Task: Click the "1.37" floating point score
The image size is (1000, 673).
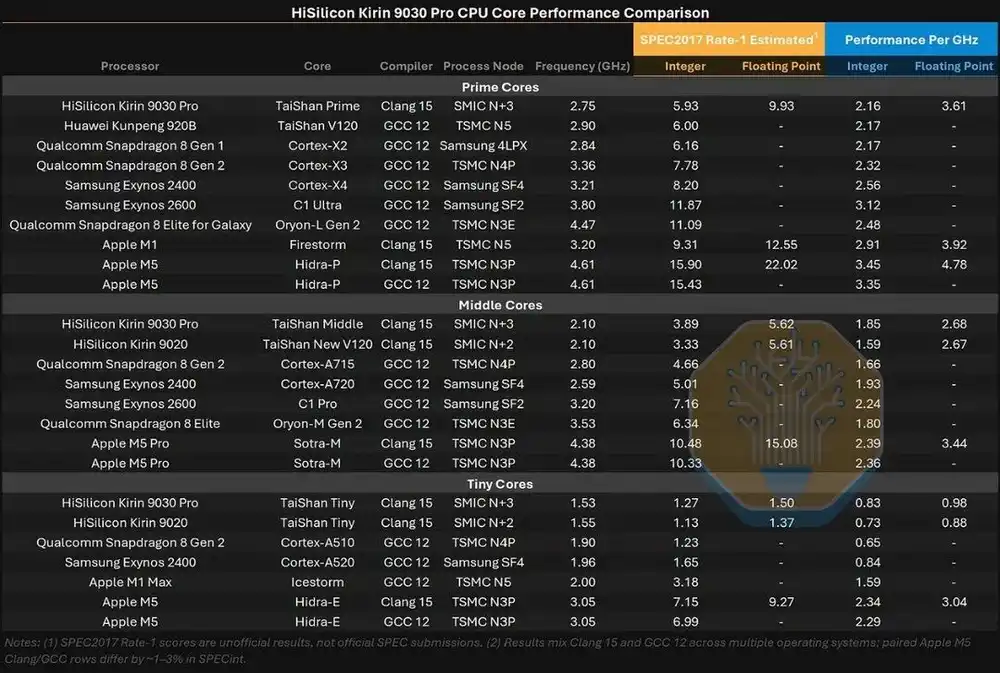Action: click(x=781, y=523)
